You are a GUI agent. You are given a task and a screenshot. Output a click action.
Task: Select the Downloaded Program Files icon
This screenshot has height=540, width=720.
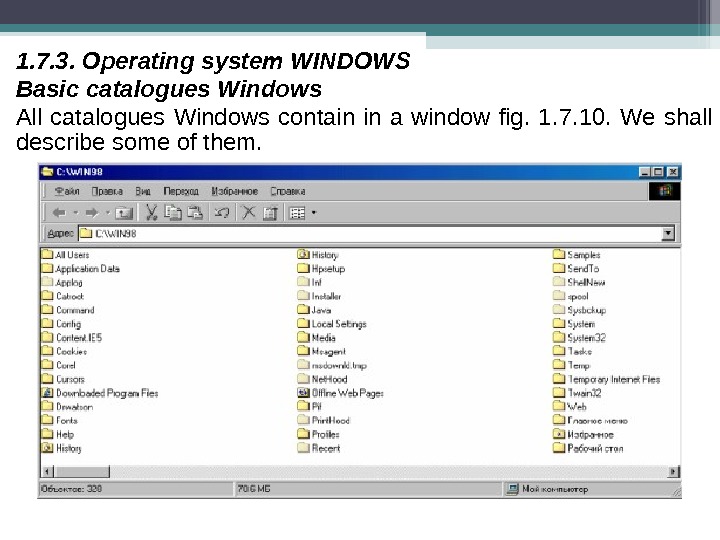click(47, 393)
